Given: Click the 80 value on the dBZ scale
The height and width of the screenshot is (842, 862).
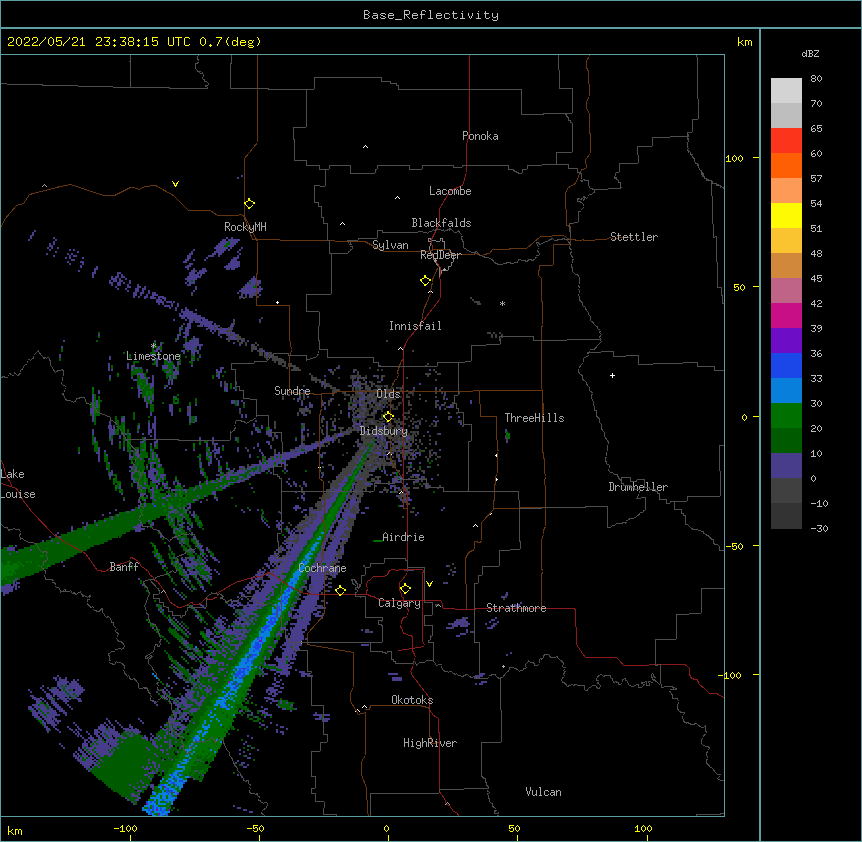Looking at the screenshot, I should pyautogui.click(x=816, y=79).
